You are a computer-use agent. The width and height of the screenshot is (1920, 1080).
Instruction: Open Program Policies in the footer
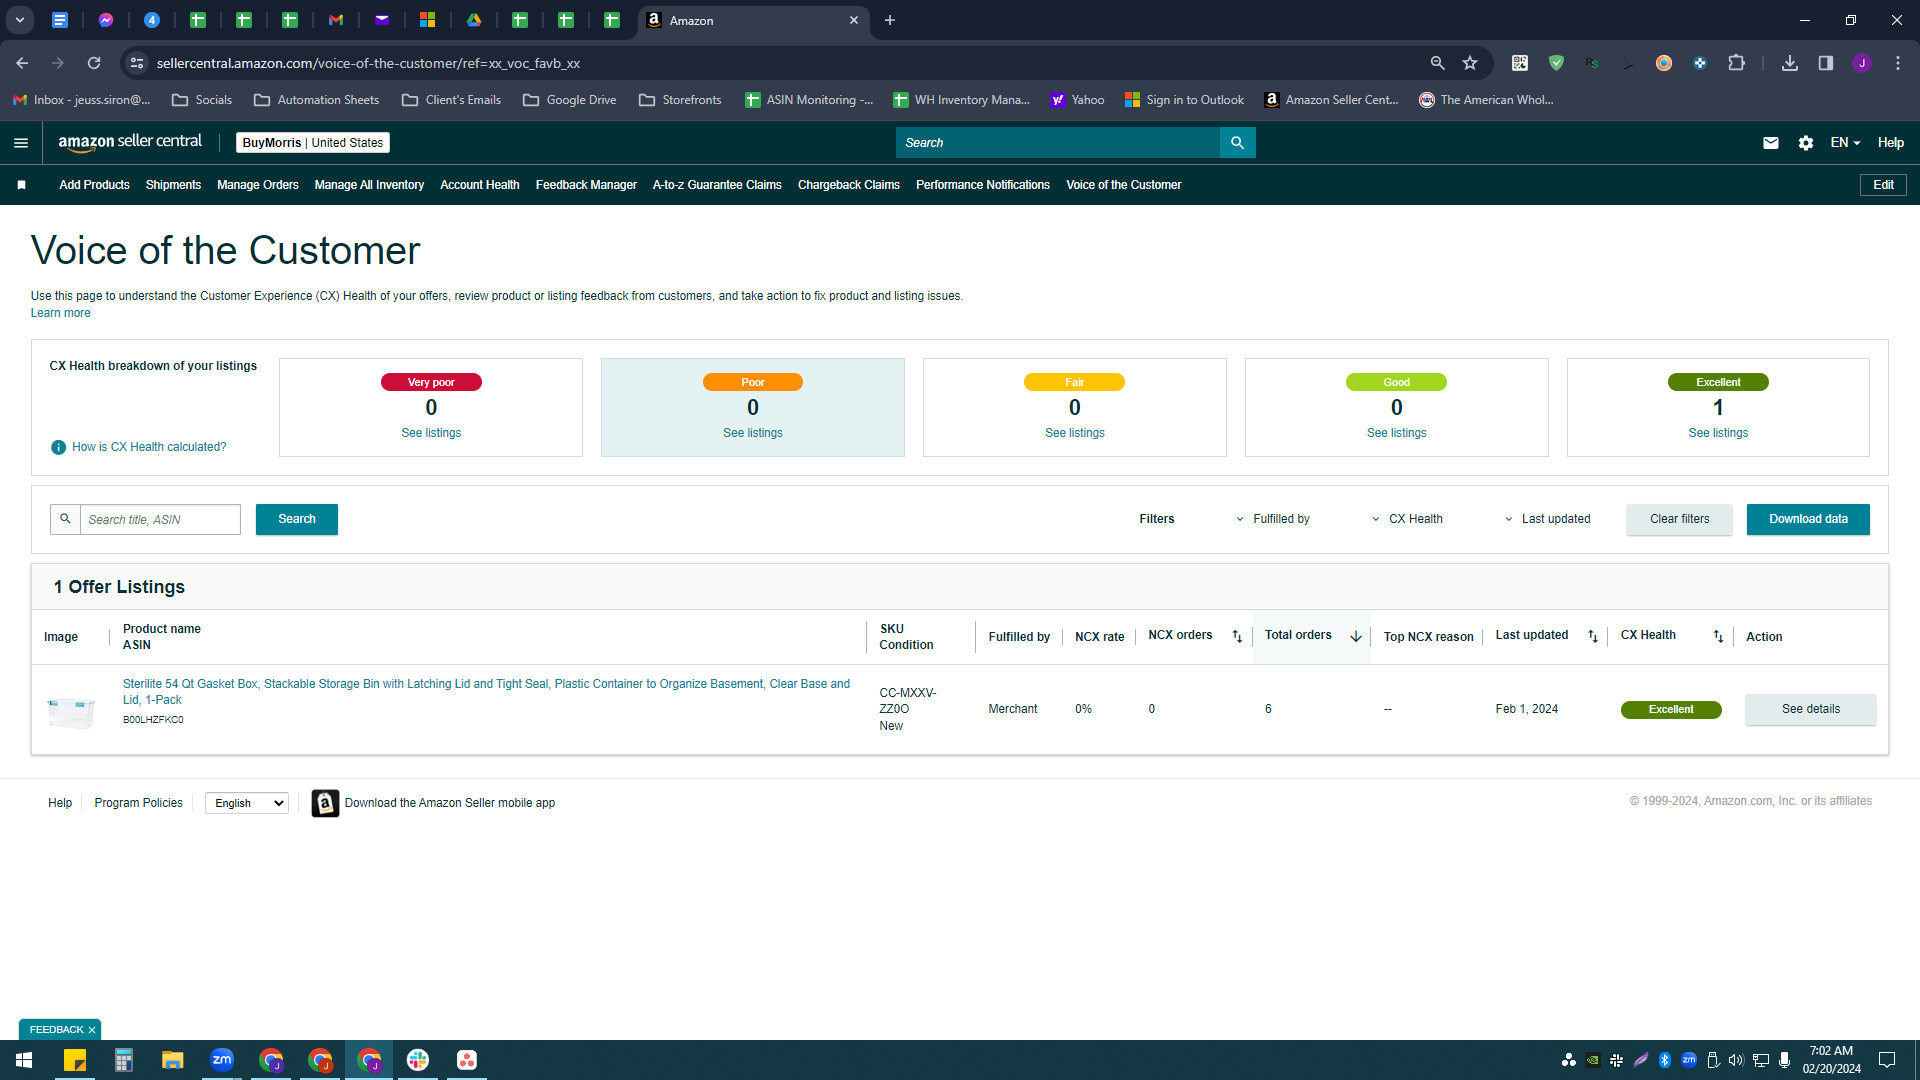pyautogui.click(x=138, y=803)
